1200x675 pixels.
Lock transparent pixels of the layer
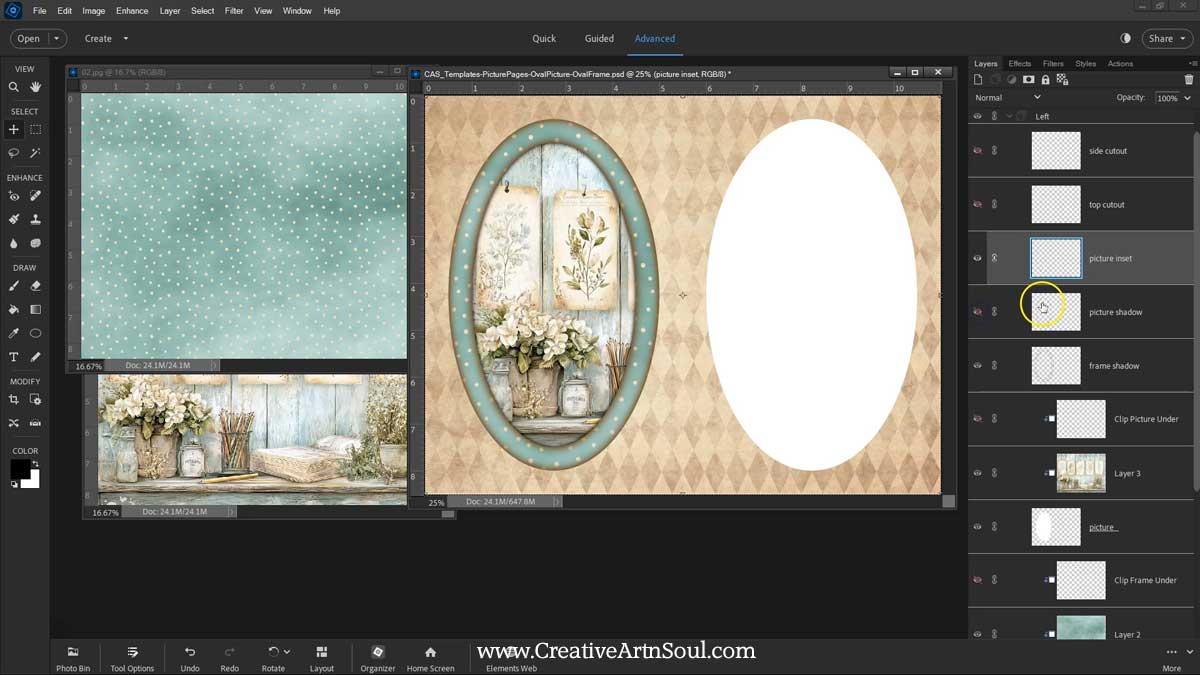(x=1061, y=79)
